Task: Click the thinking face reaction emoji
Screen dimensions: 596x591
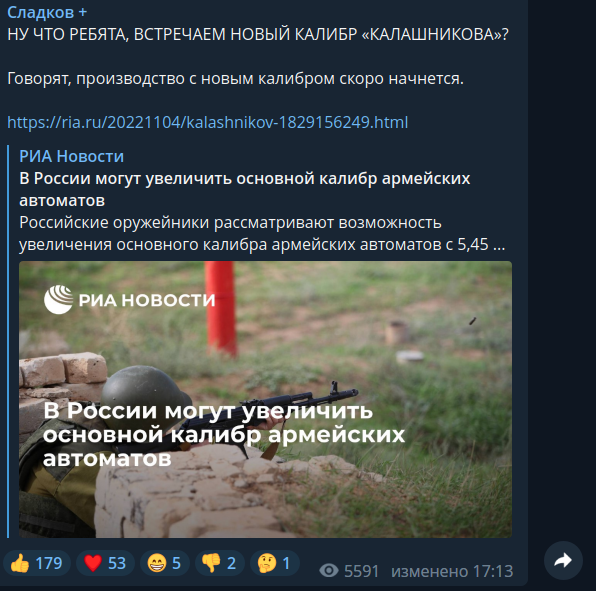Action: pos(267,563)
